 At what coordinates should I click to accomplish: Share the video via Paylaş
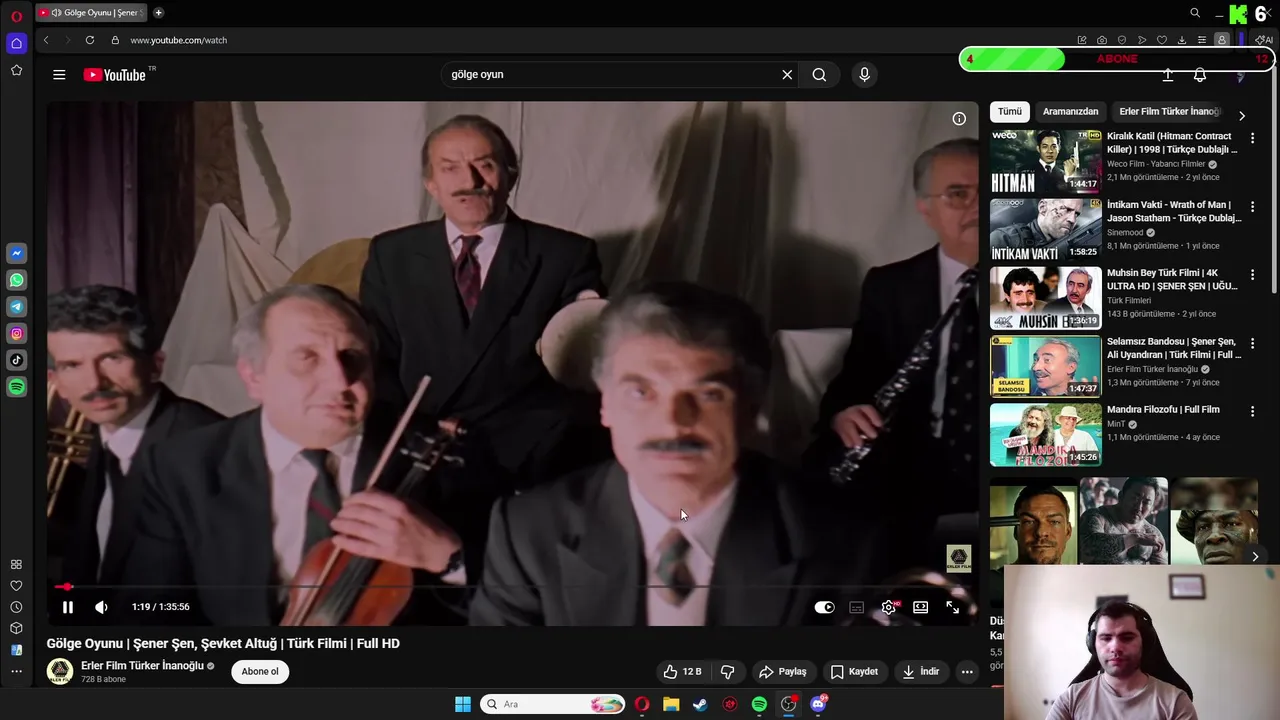point(783,672)
